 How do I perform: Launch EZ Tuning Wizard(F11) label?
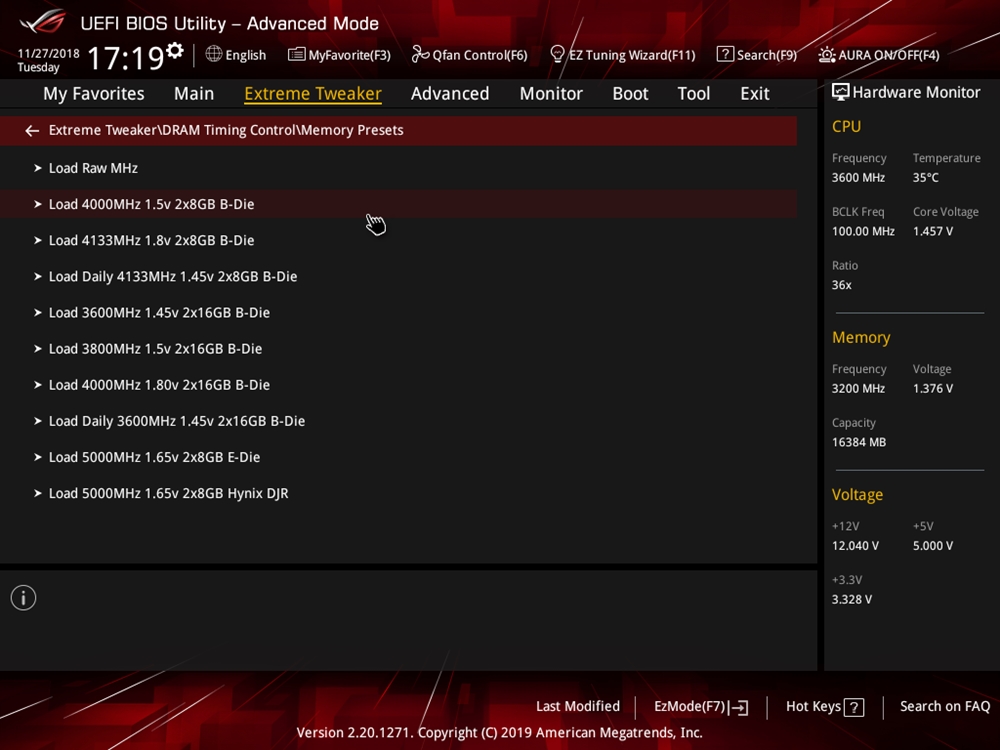coord(632,55)
